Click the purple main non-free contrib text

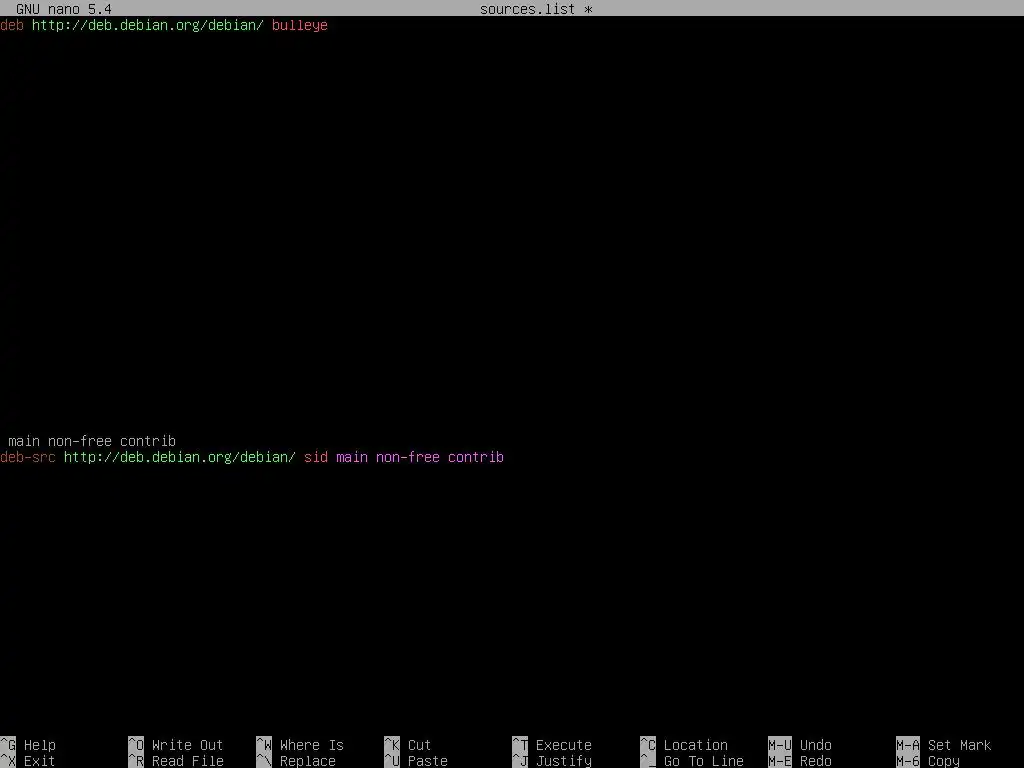pyautogui.click(x=420, y=457)
